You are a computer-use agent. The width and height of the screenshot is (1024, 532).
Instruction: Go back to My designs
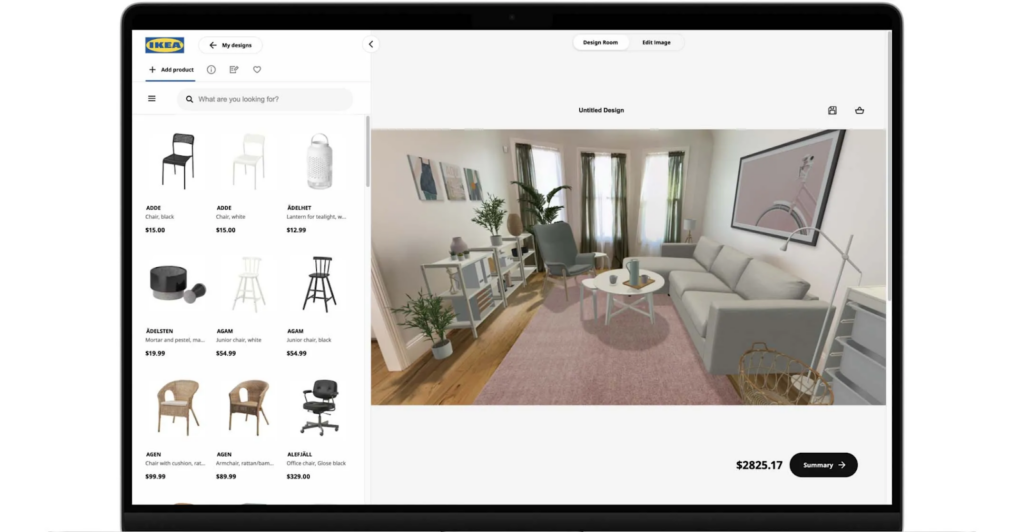tap(231, 45)
